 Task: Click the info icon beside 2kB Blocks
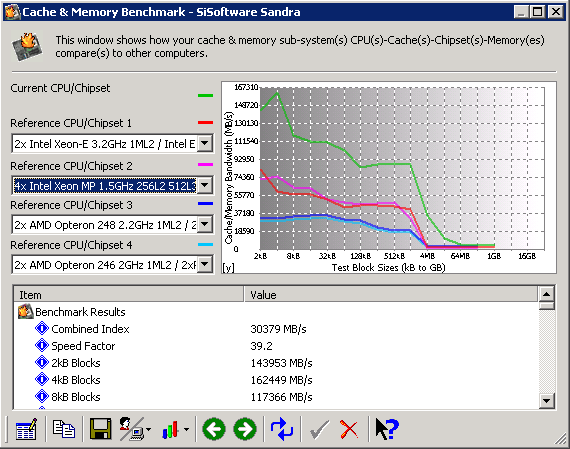point(42,362)
